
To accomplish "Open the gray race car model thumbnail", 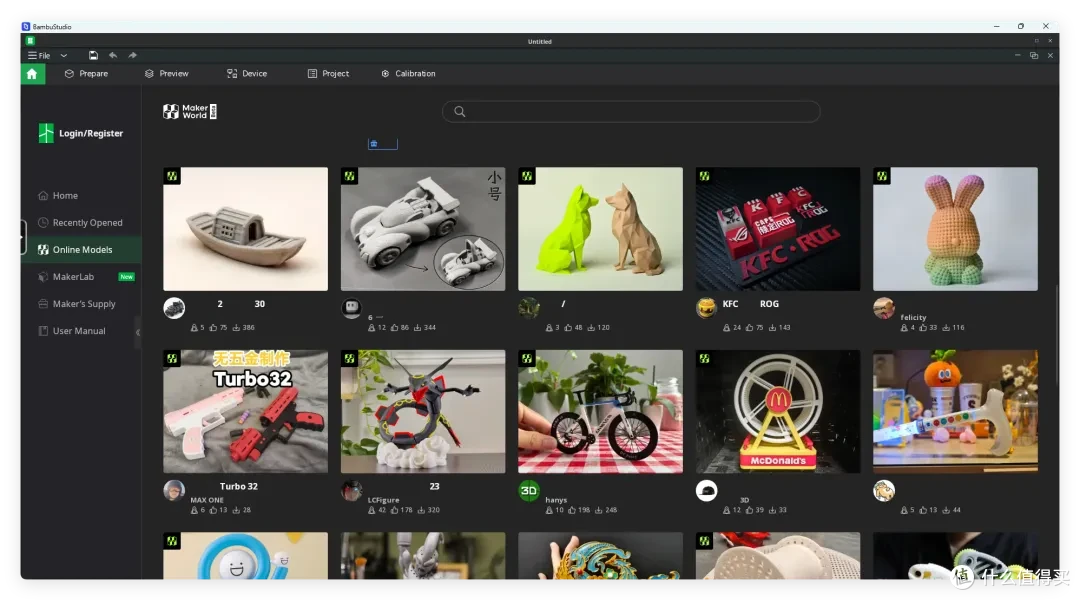I will 423,229.
